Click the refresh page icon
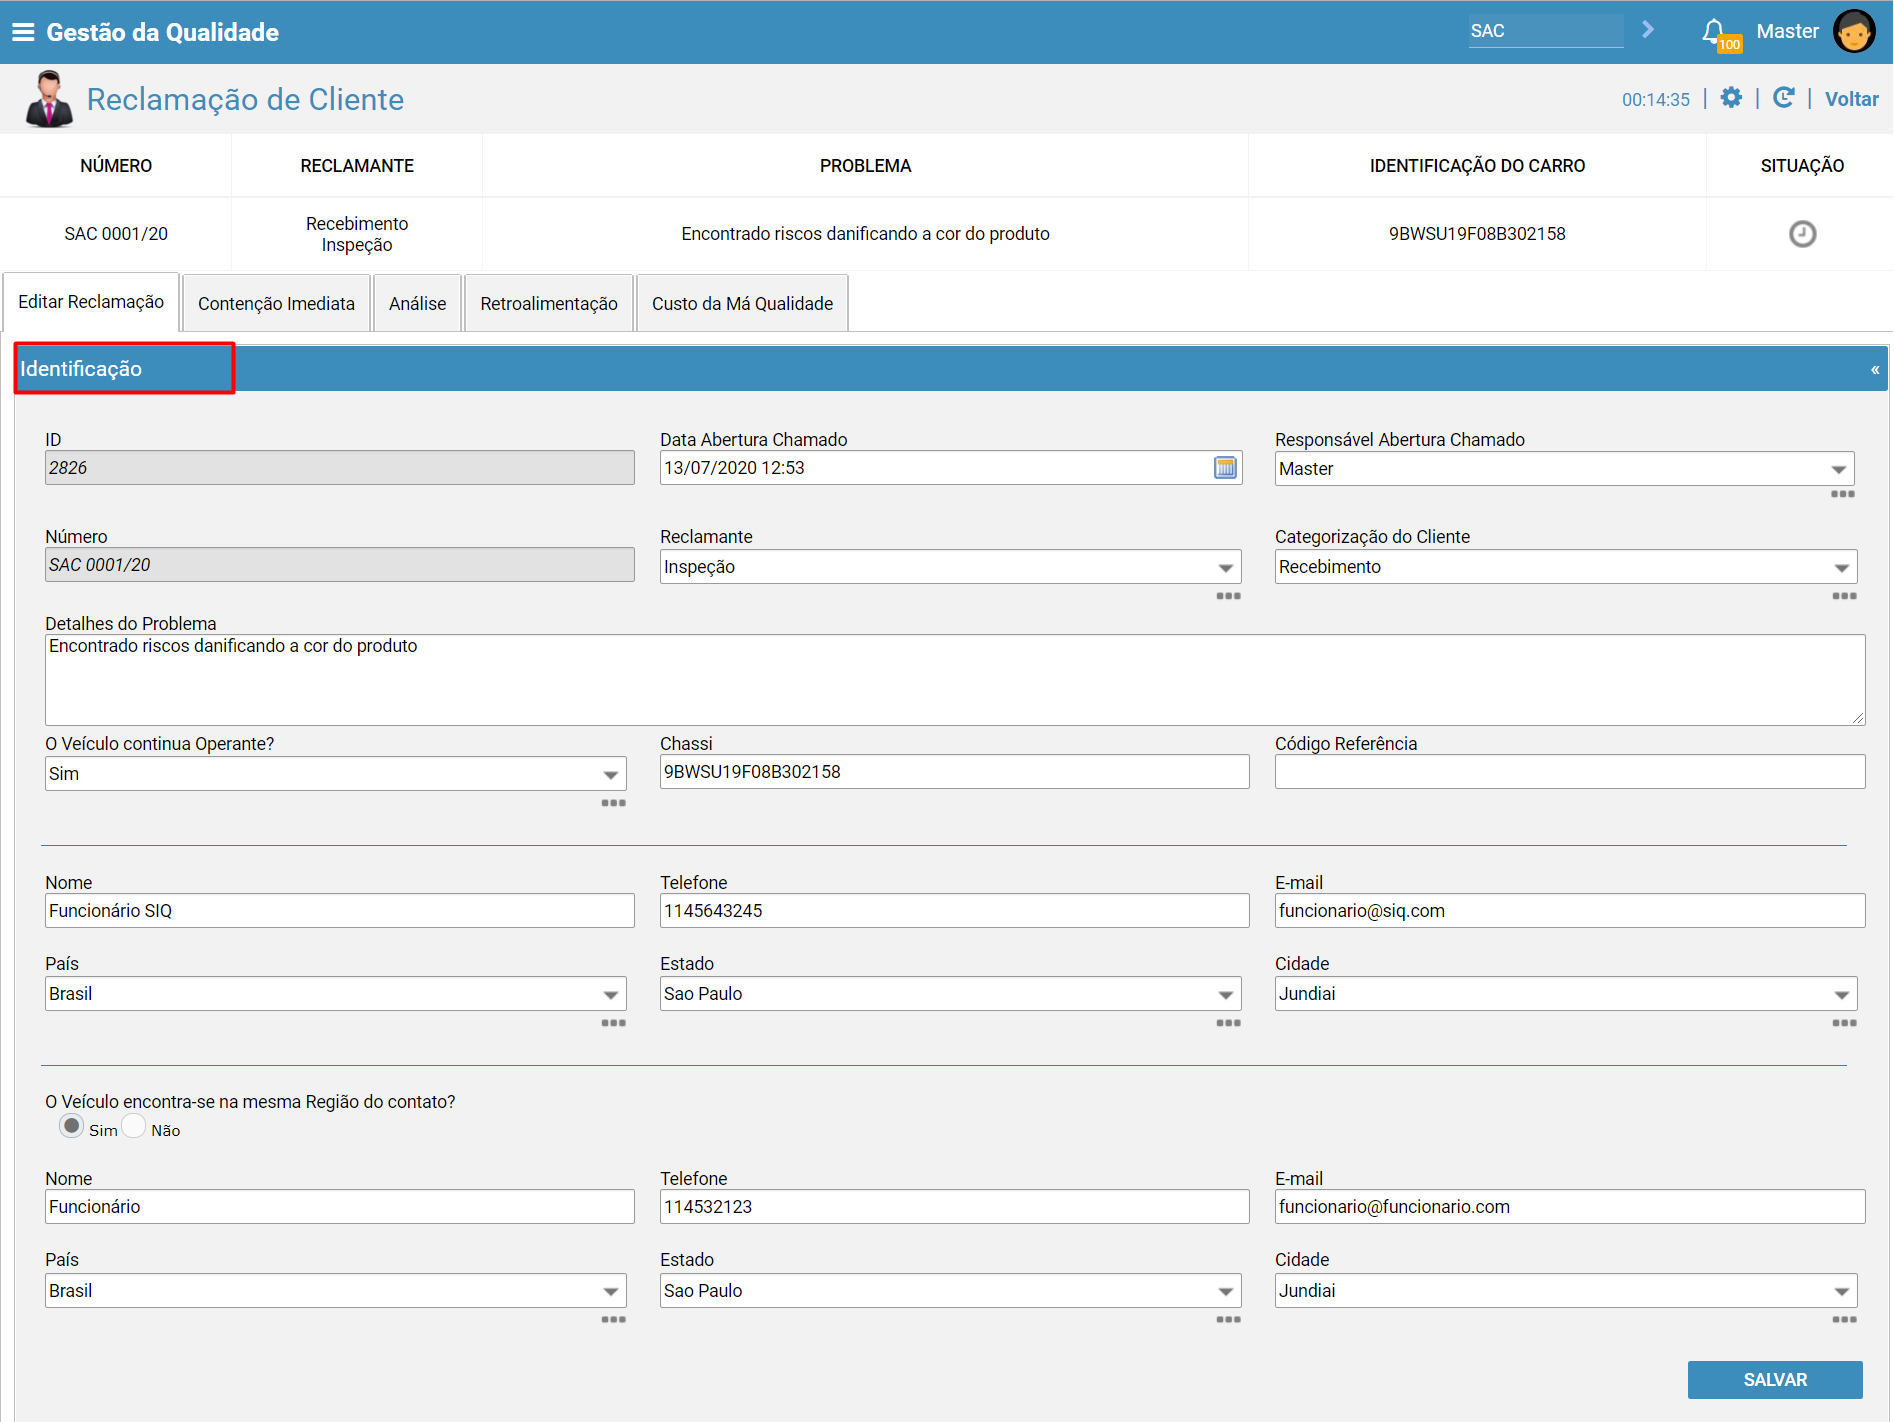Screen dimensions: 1894x1422 click(x=1783, y=98)
